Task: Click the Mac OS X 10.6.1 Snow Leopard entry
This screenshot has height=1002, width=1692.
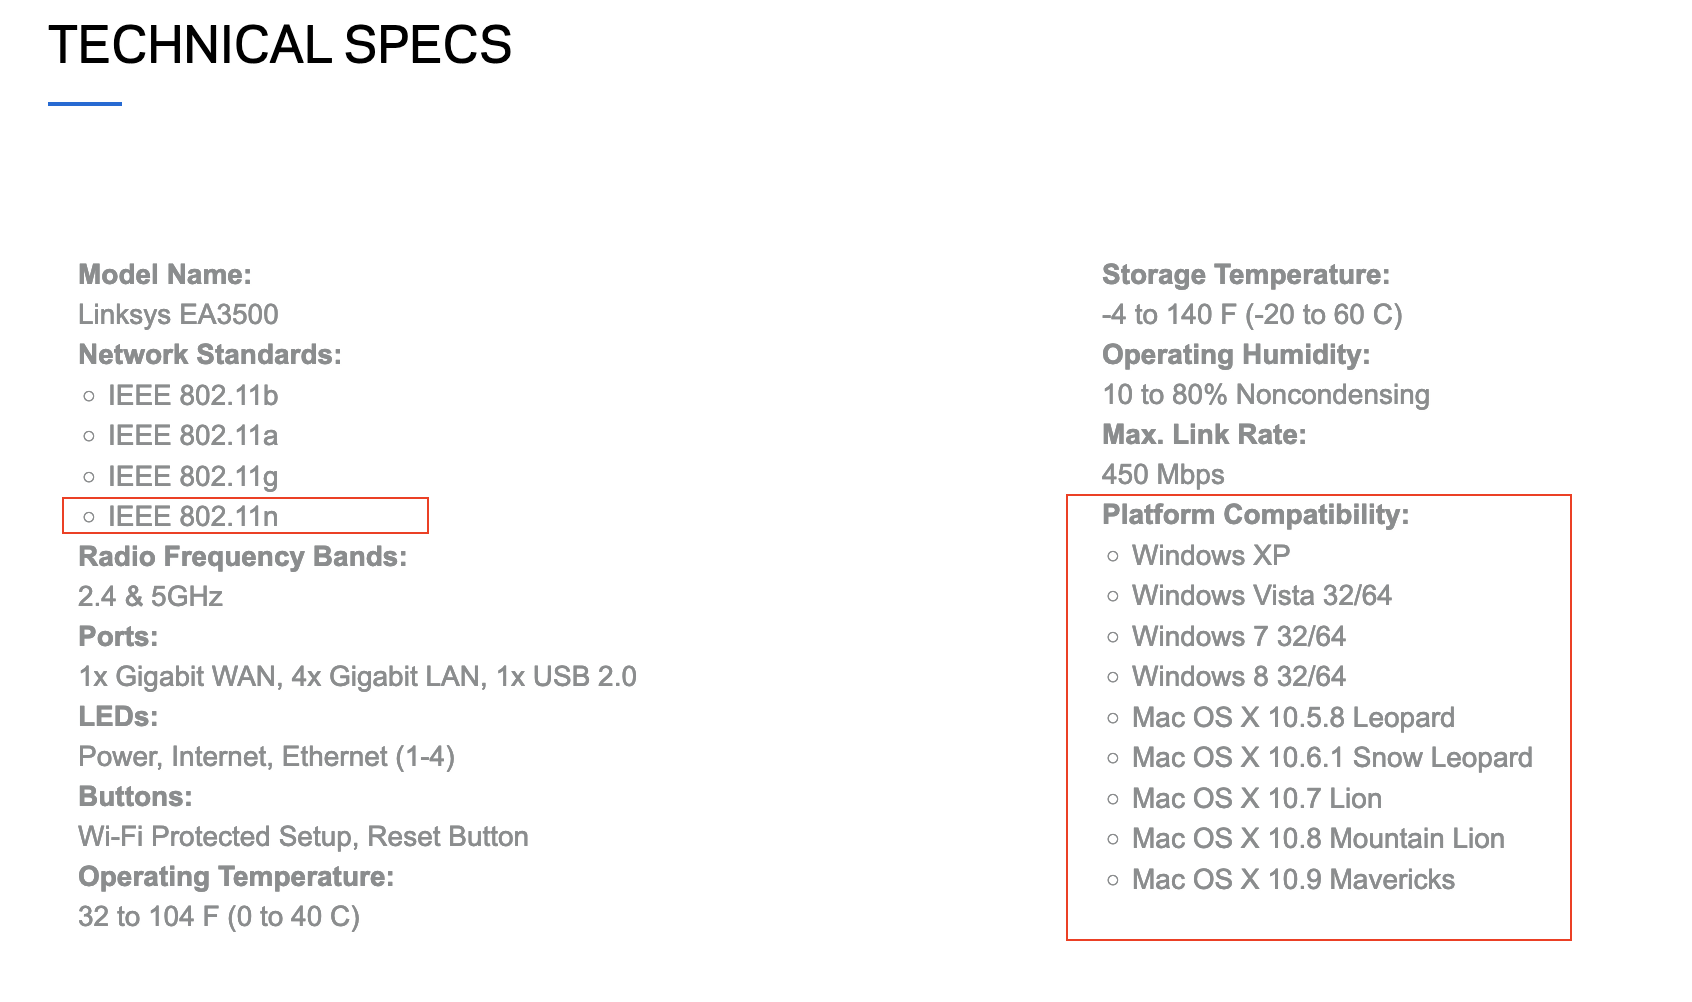Action: click(1331, 758)
